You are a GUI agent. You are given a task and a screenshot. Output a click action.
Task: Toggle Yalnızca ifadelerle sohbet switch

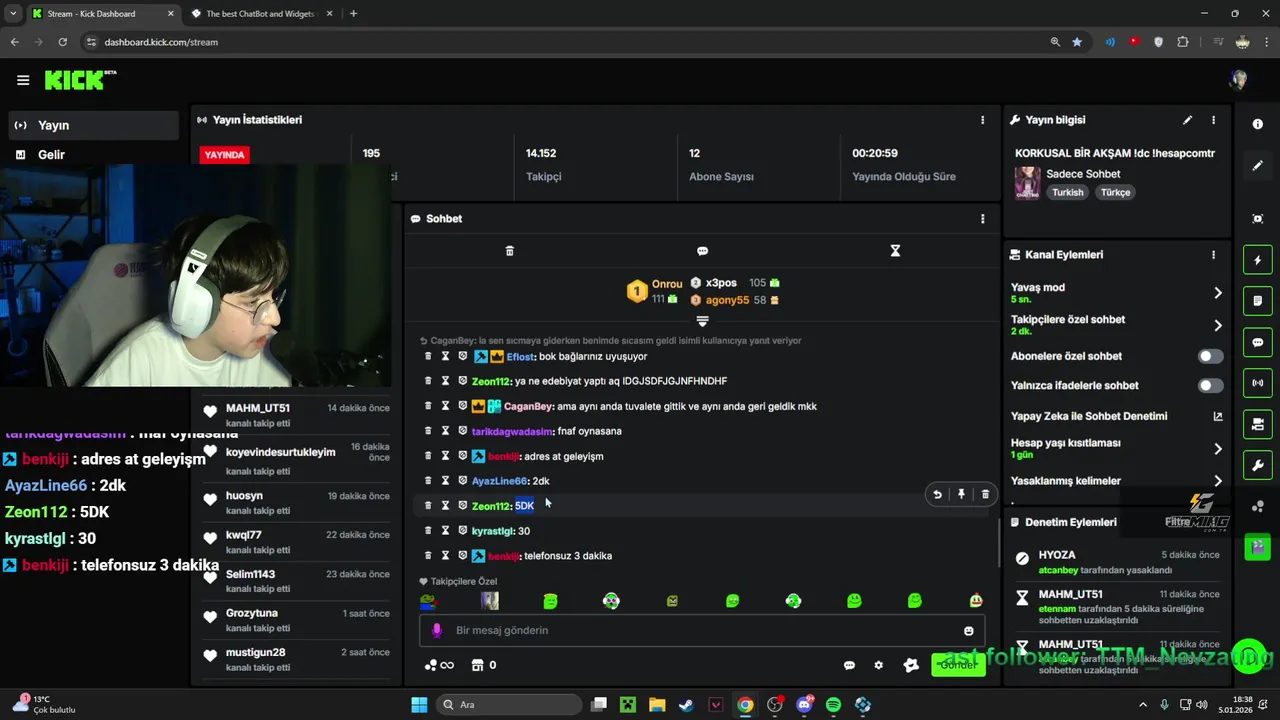point(1210,385)
